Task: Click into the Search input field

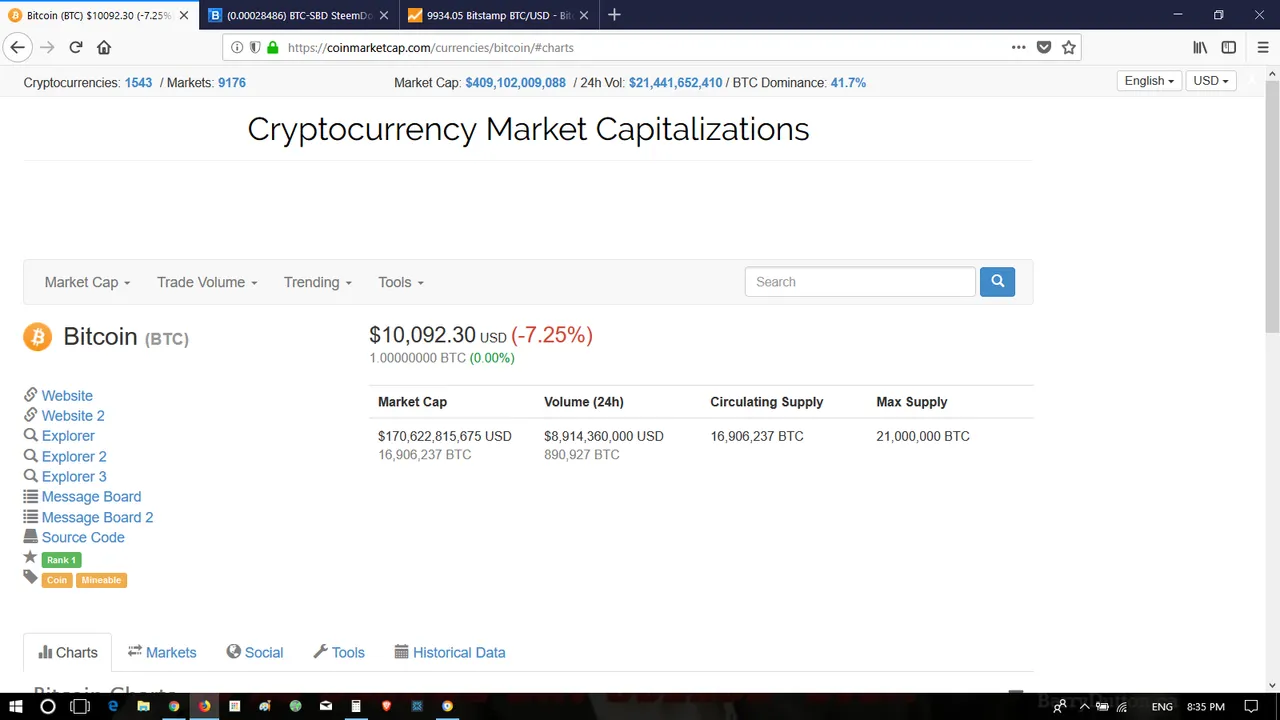Action: pyautogui.click(x=860, y=282)
